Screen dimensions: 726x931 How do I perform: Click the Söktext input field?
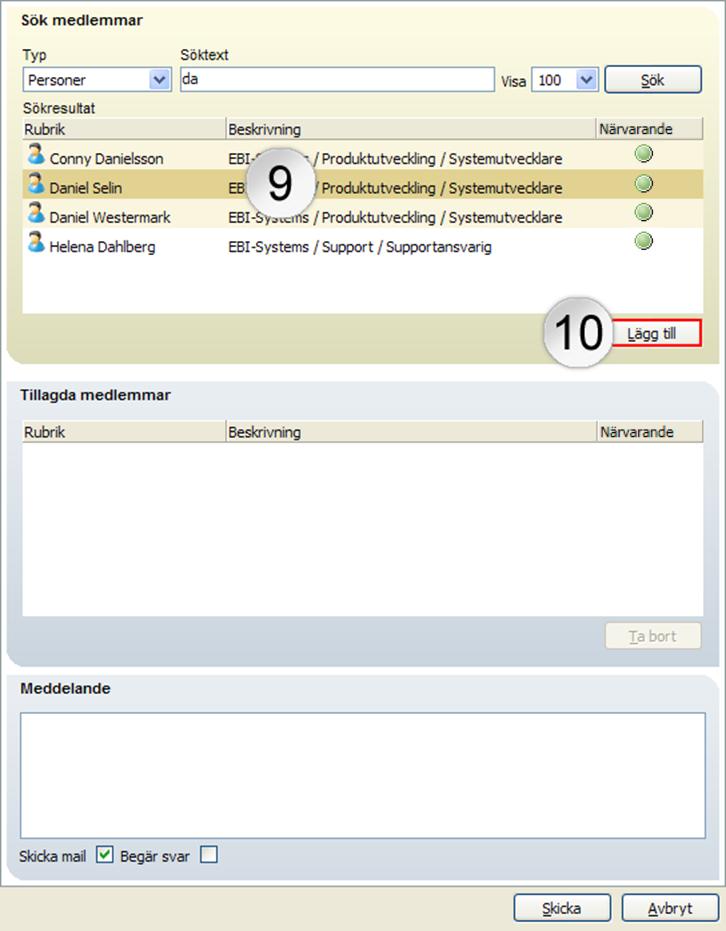(x=337, y=80)
